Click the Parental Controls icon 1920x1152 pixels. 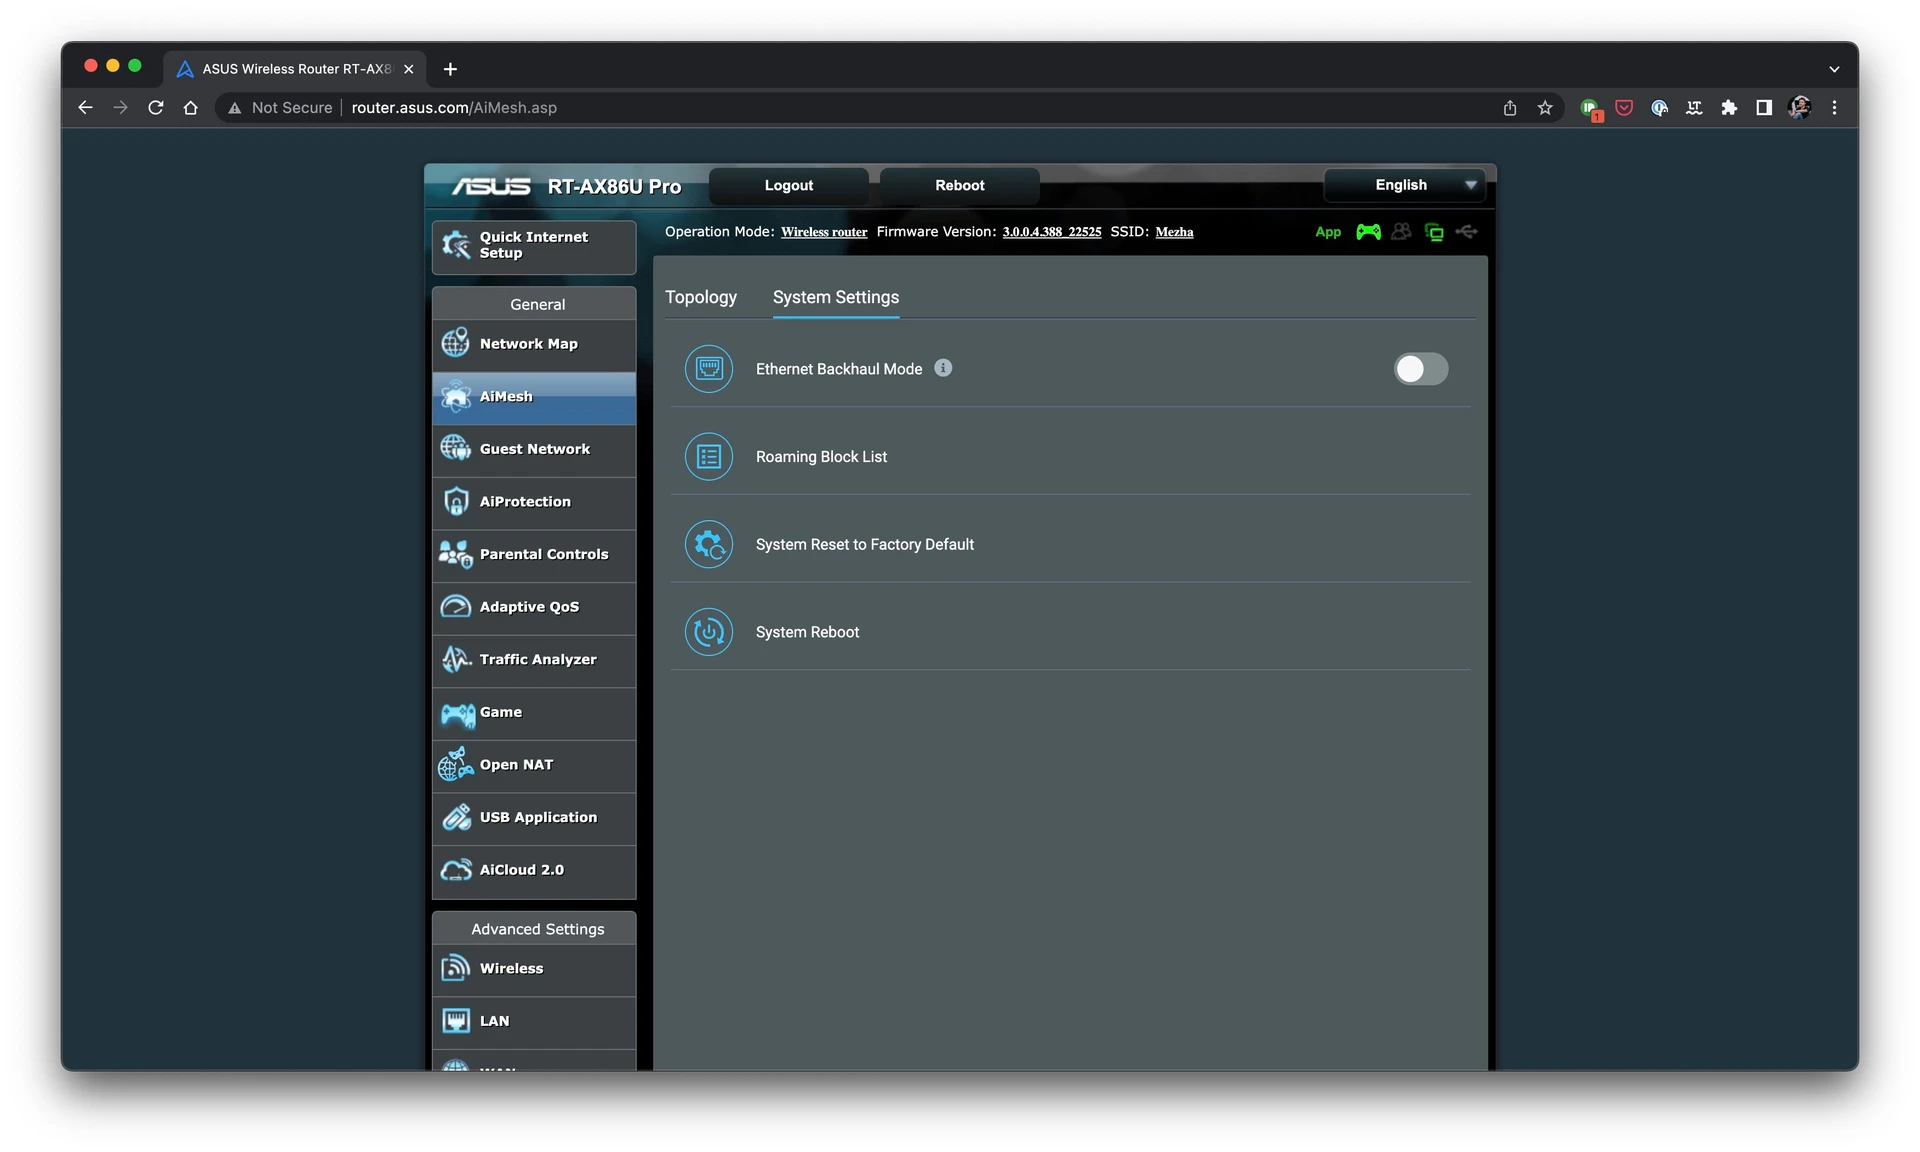pos(456,554)
